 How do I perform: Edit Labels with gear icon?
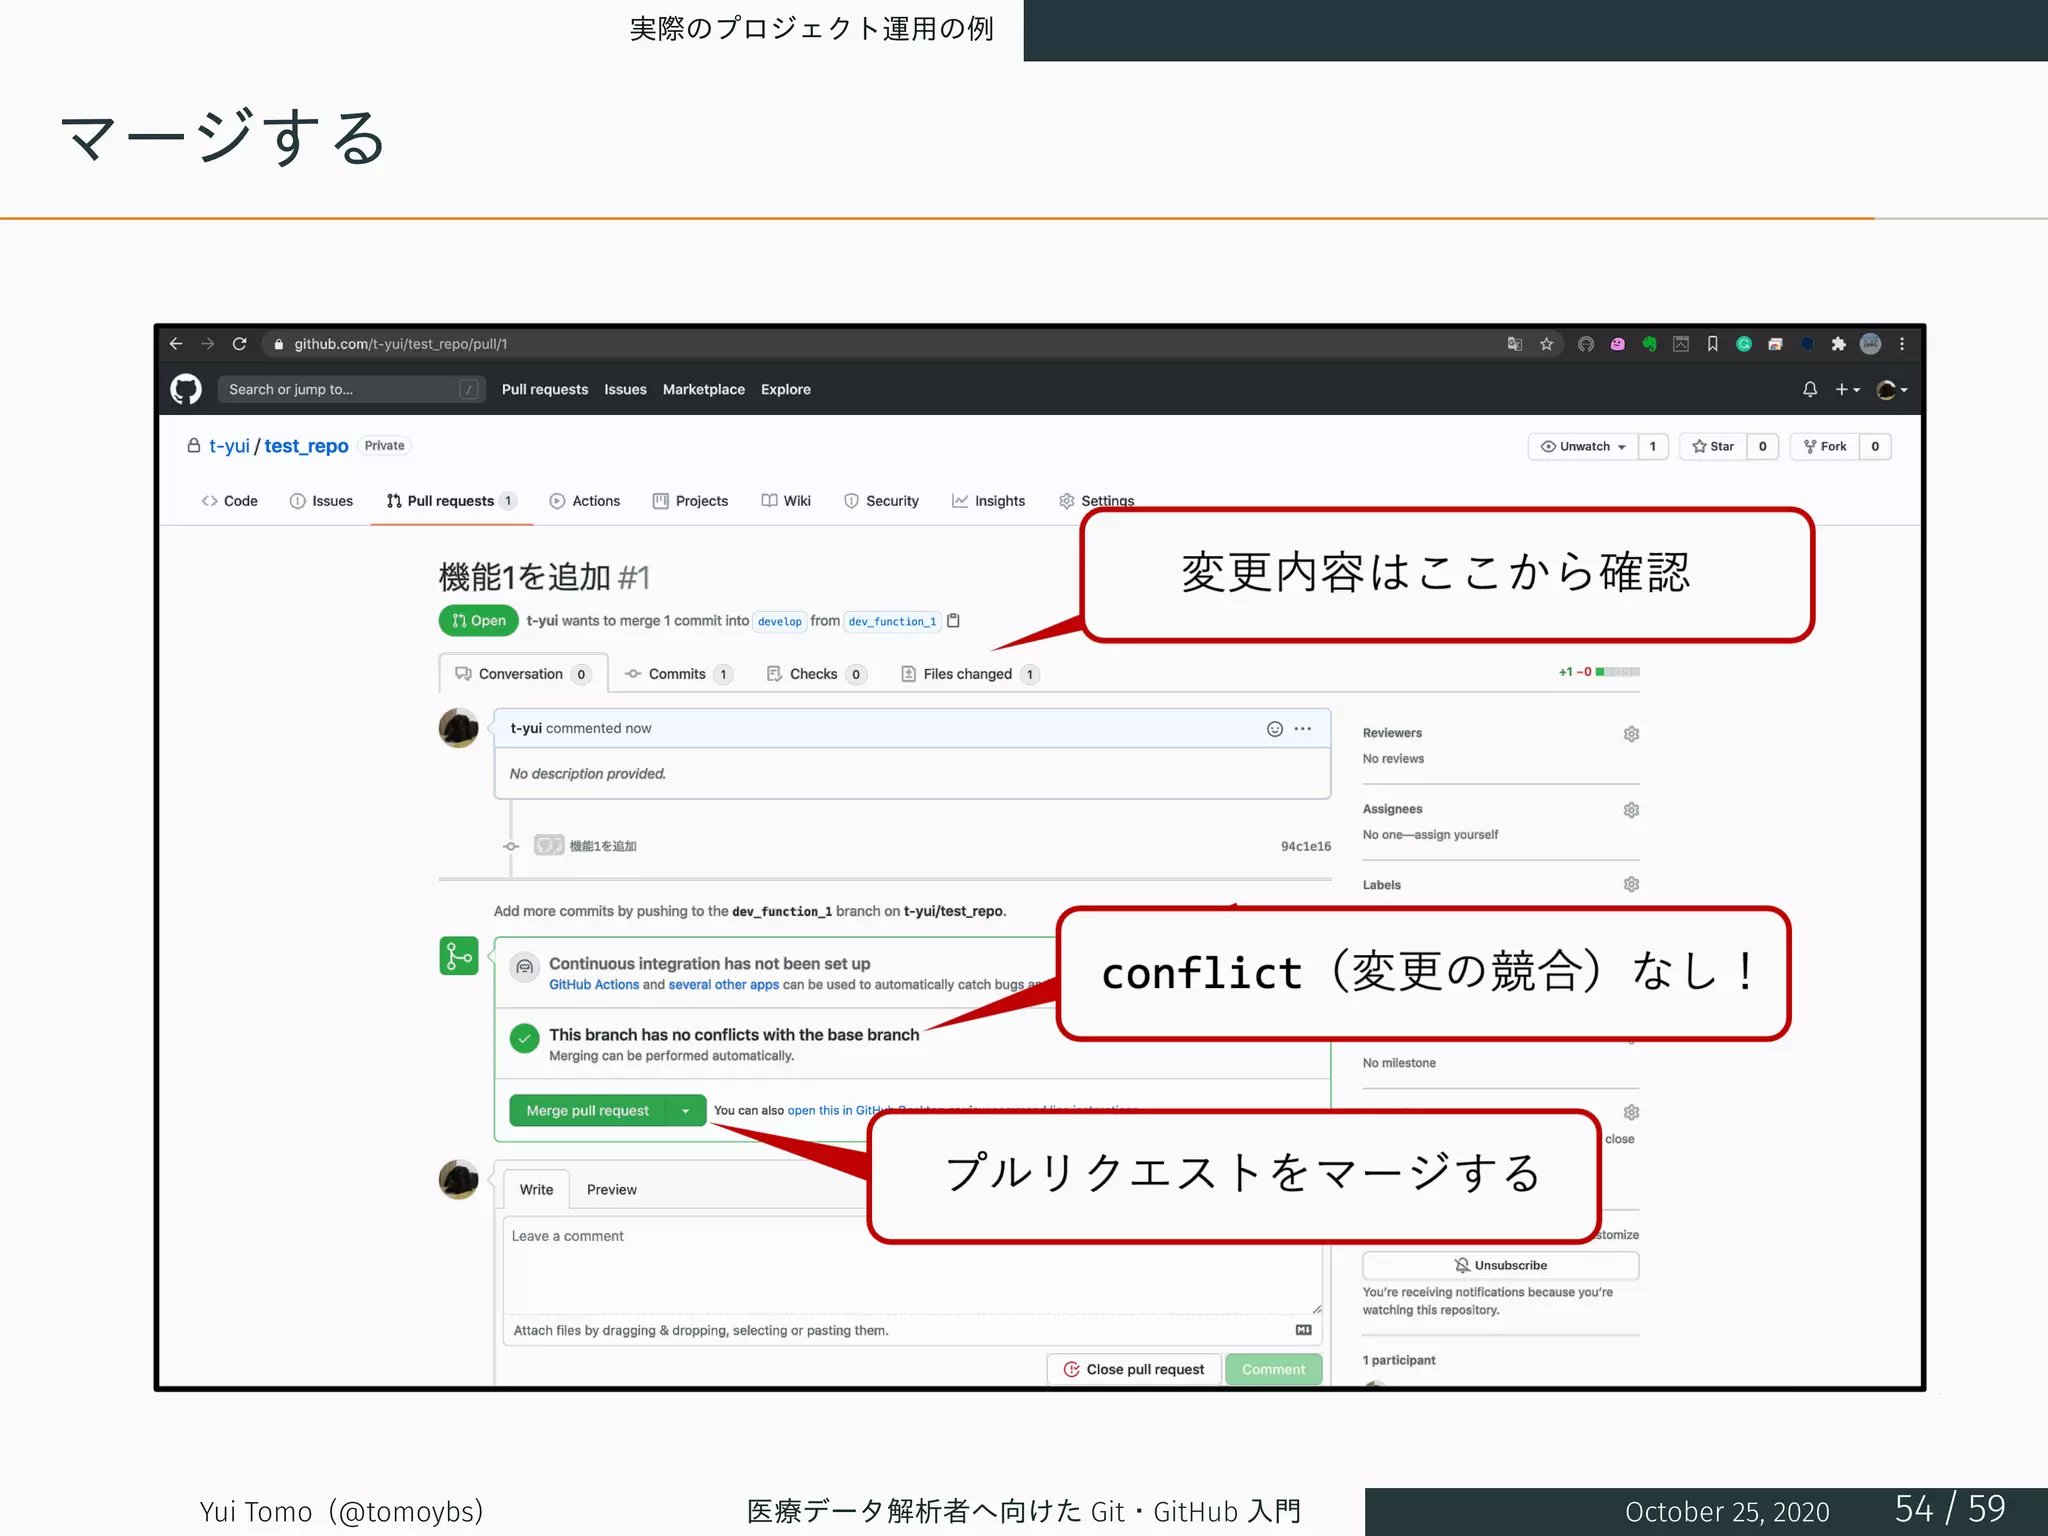pos(1631,884)
